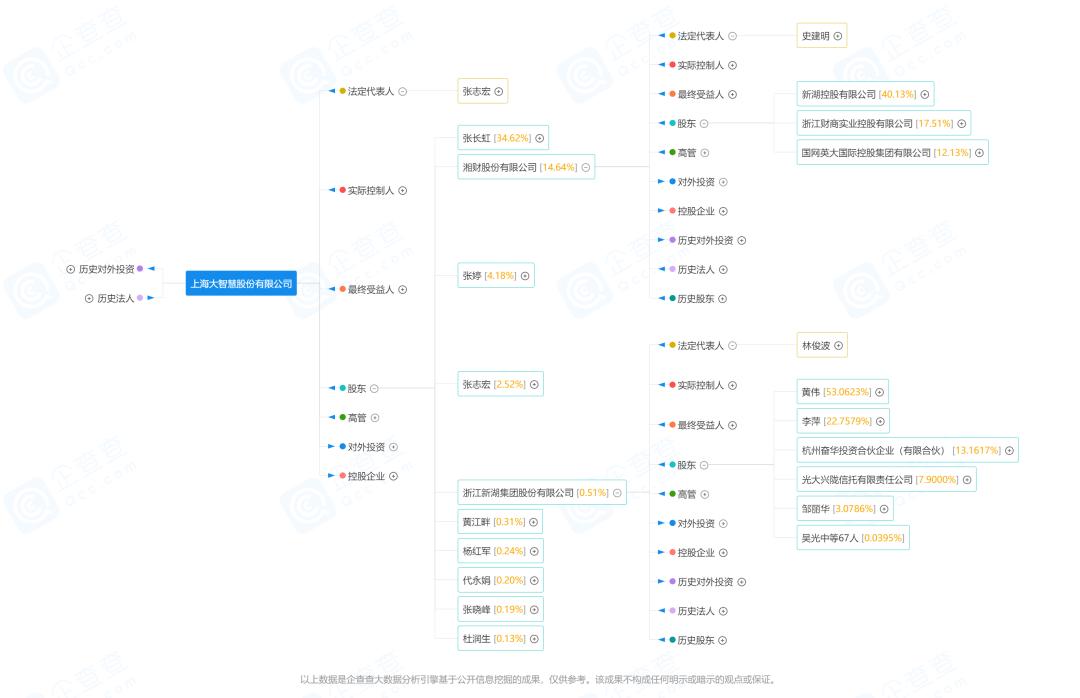Expand root's 高管 branch
This screenshot has width=1080, height=698.
375,418
